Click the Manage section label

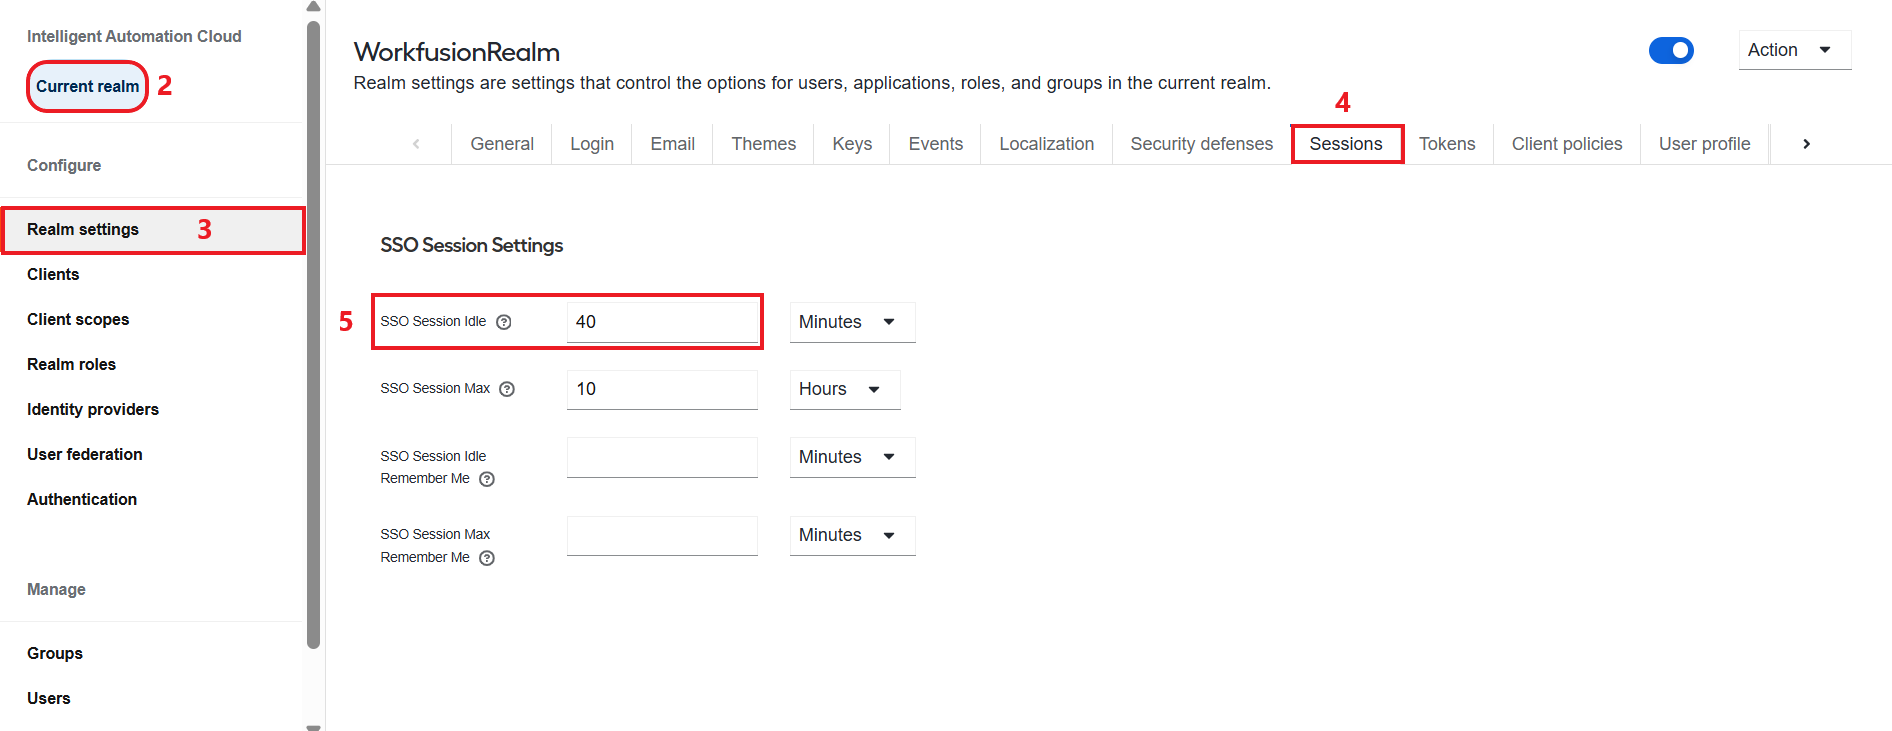point(56,590)
